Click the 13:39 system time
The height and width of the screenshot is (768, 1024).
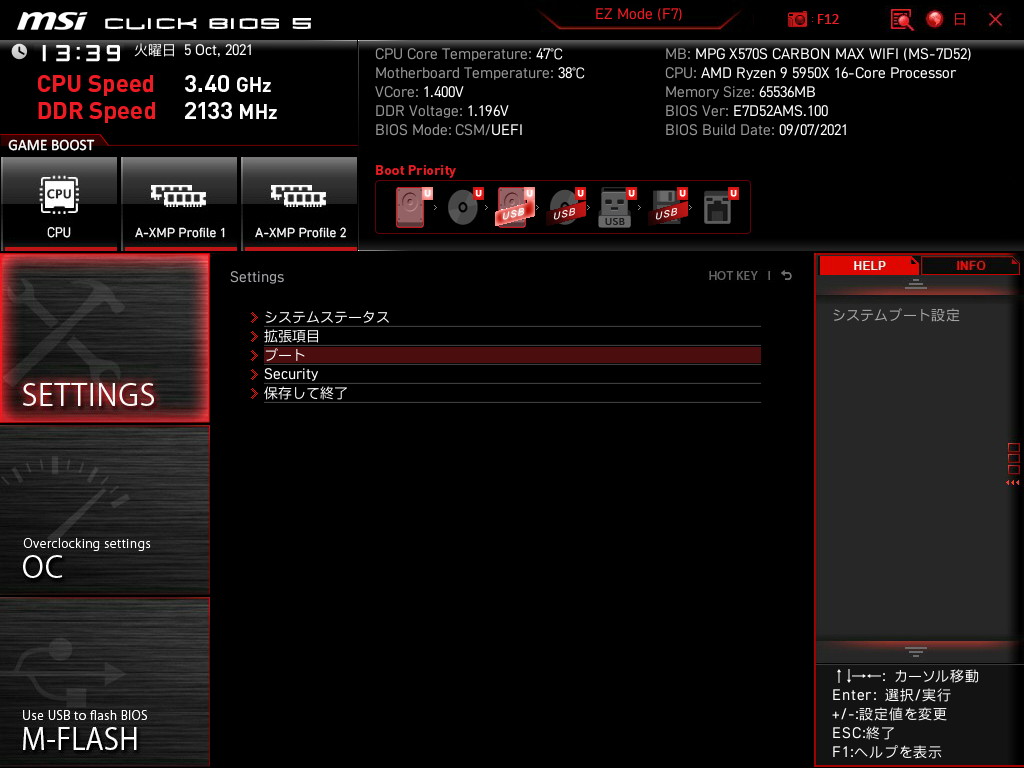(81, 52)
